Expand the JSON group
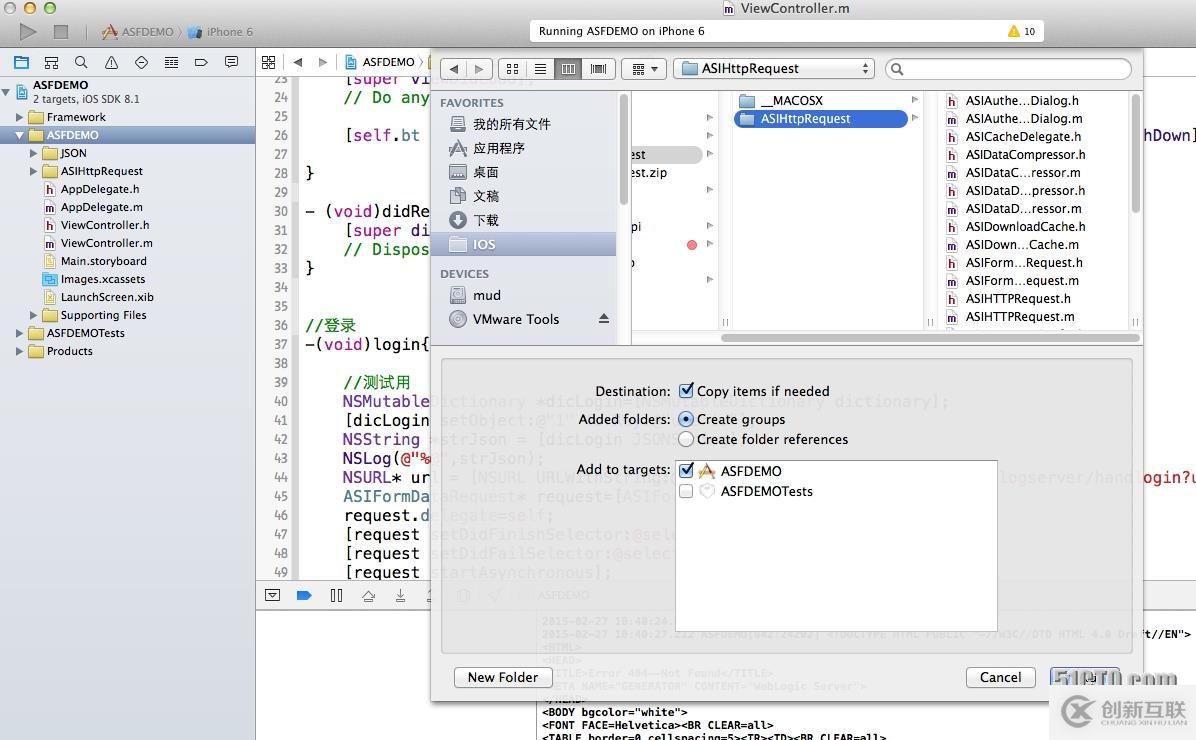Image resolution: width=1196 pixels, height=740 pixels. pos(34,153)
